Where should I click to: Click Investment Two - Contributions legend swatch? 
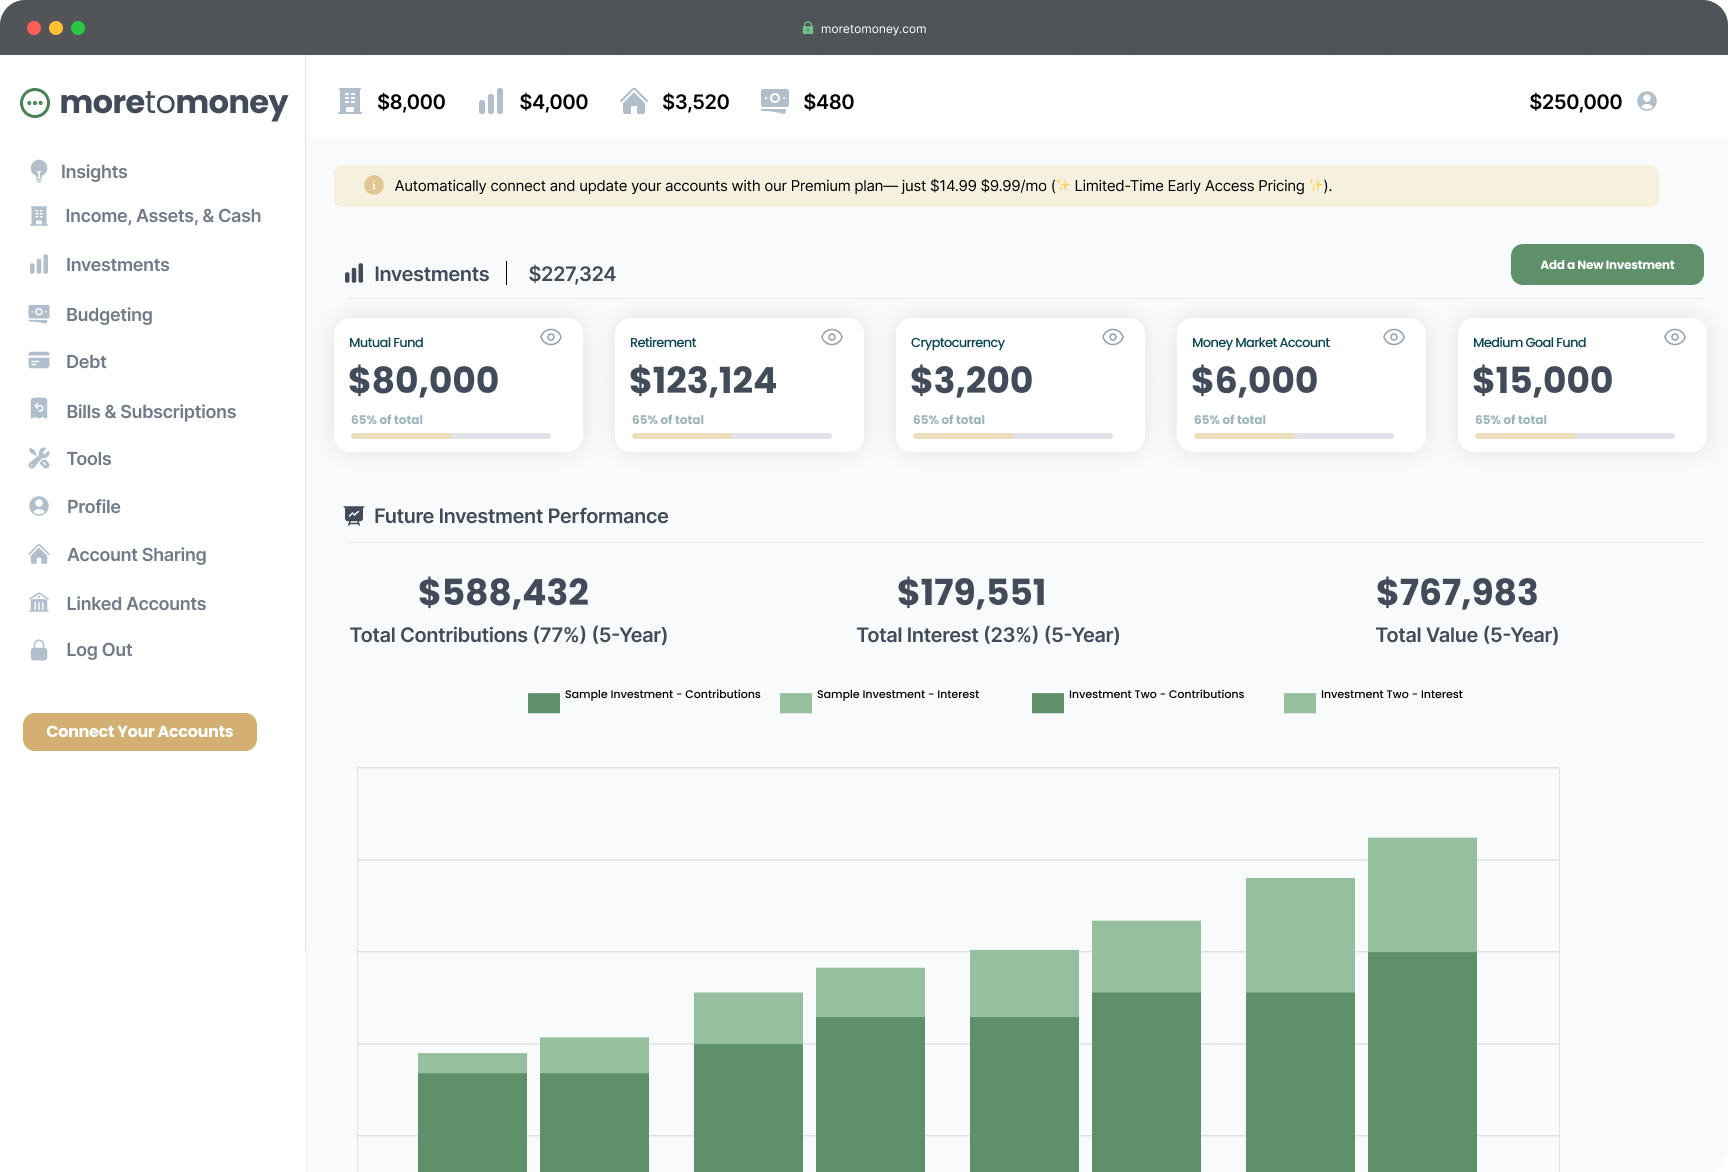[x=1048, y=703]
